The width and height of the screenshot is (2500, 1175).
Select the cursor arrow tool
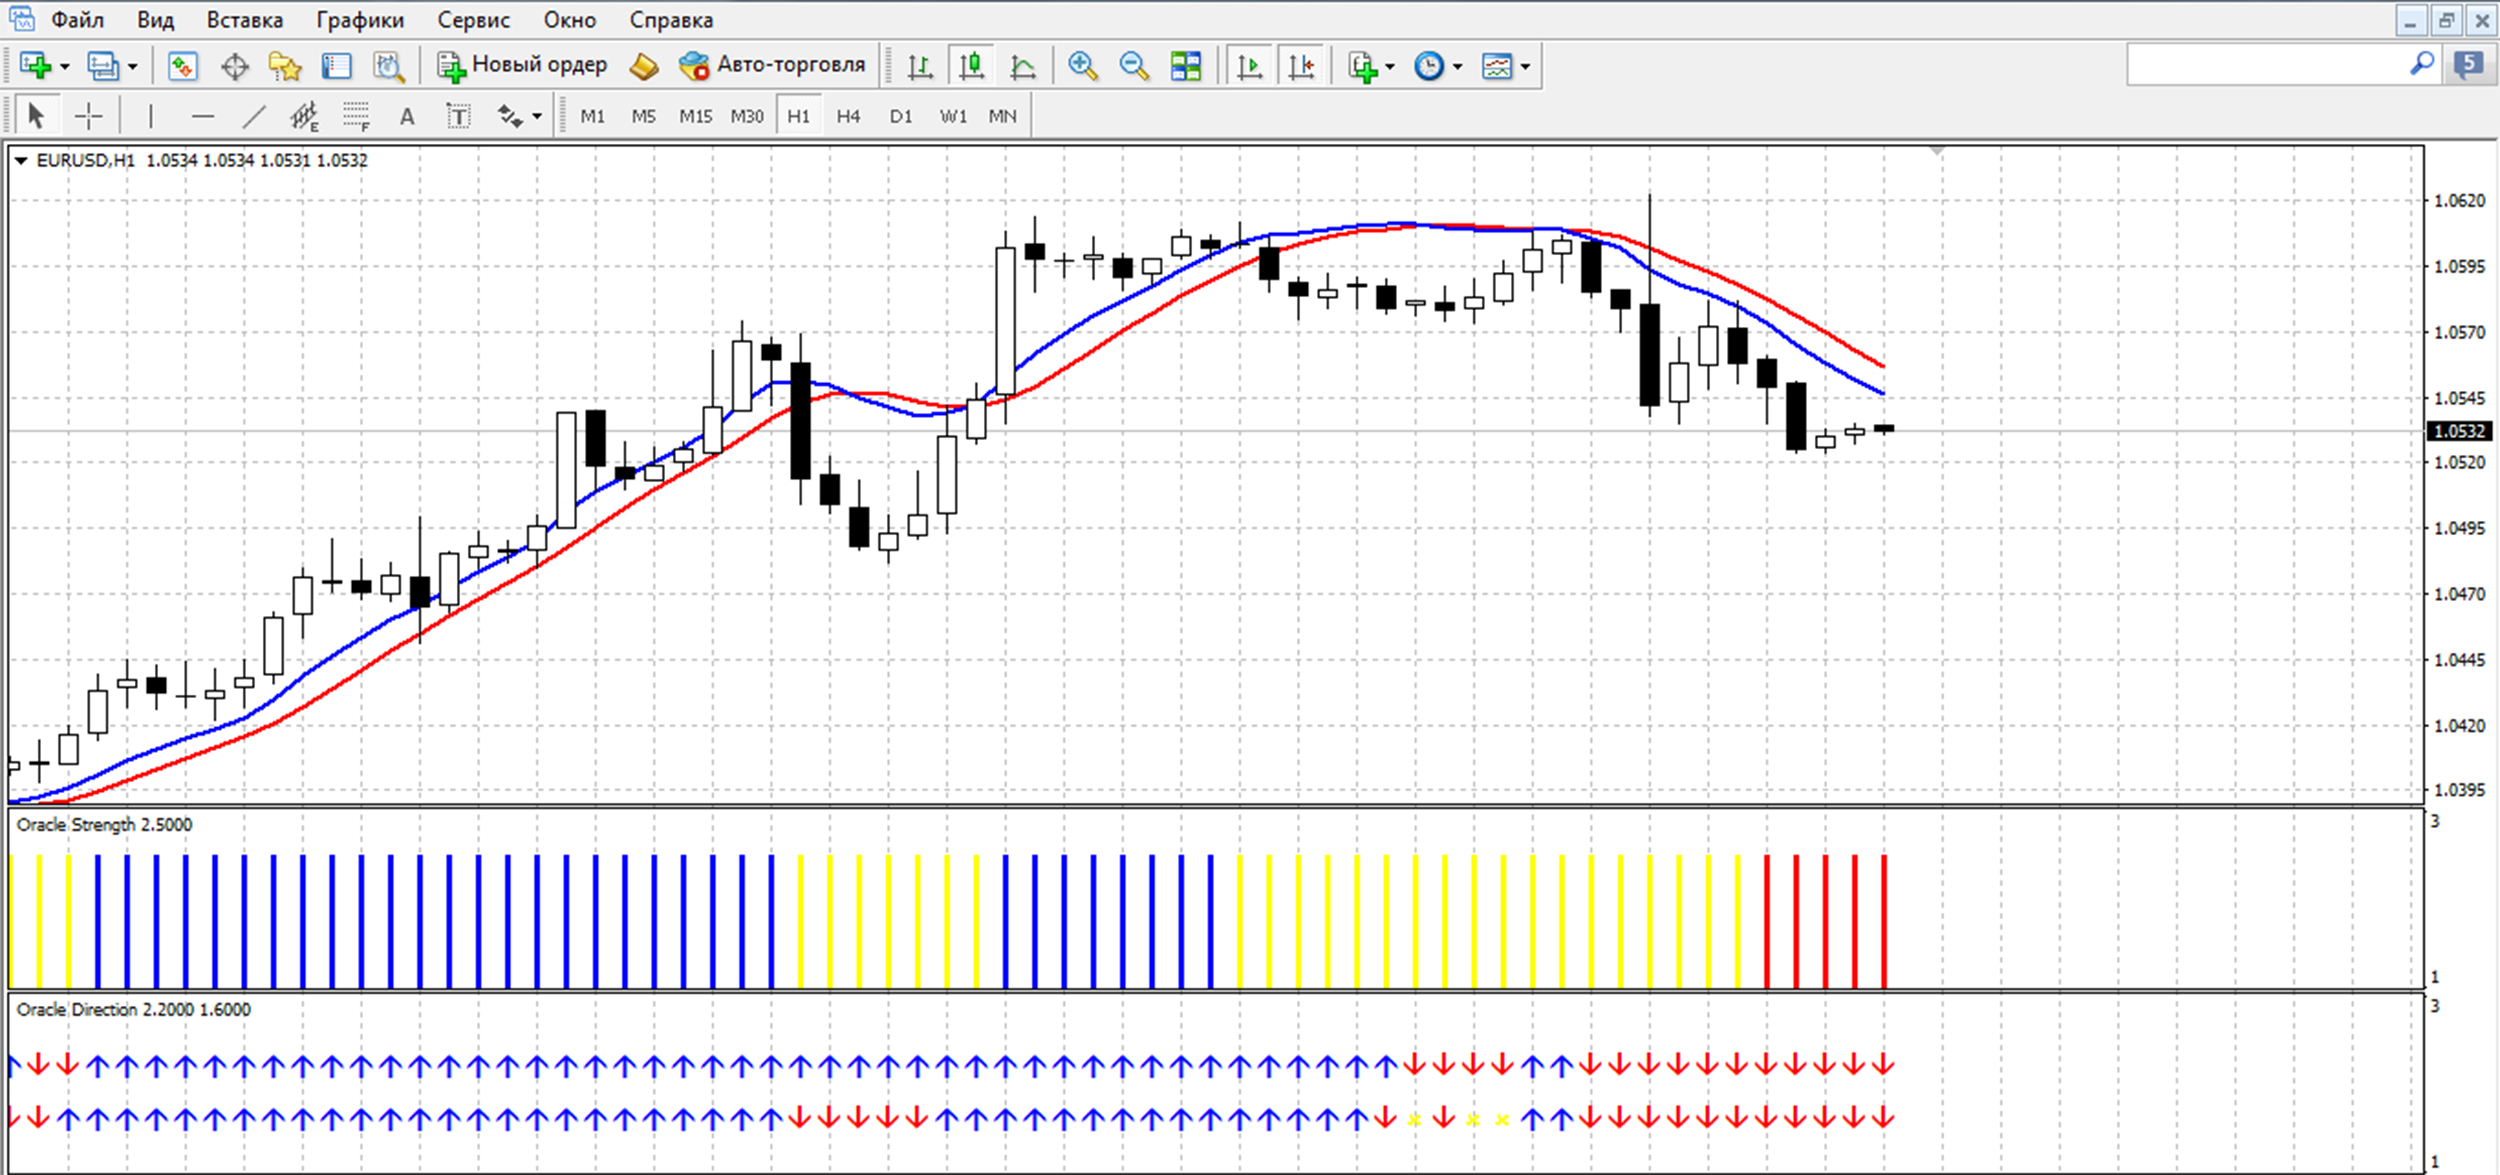tap(37, 116)
